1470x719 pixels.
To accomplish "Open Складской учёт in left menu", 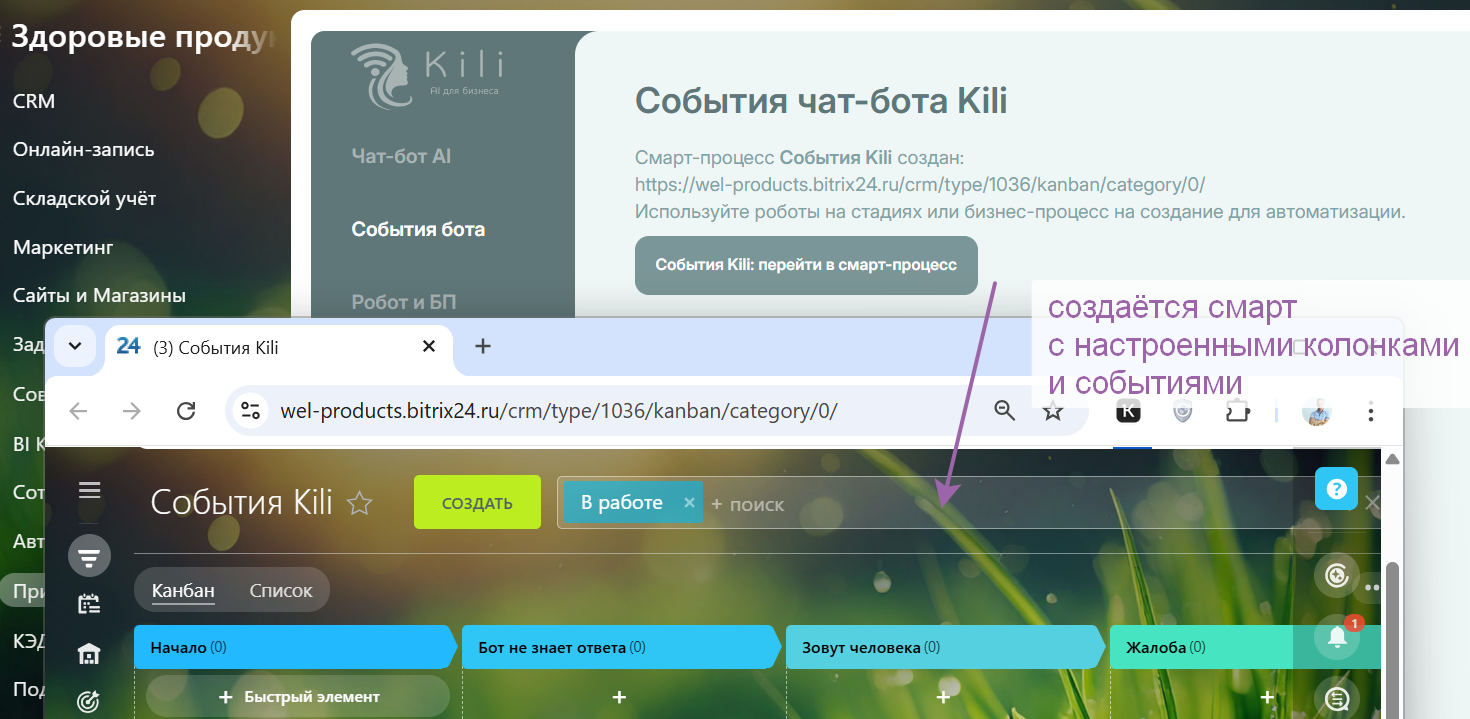I will coord(84,198).
